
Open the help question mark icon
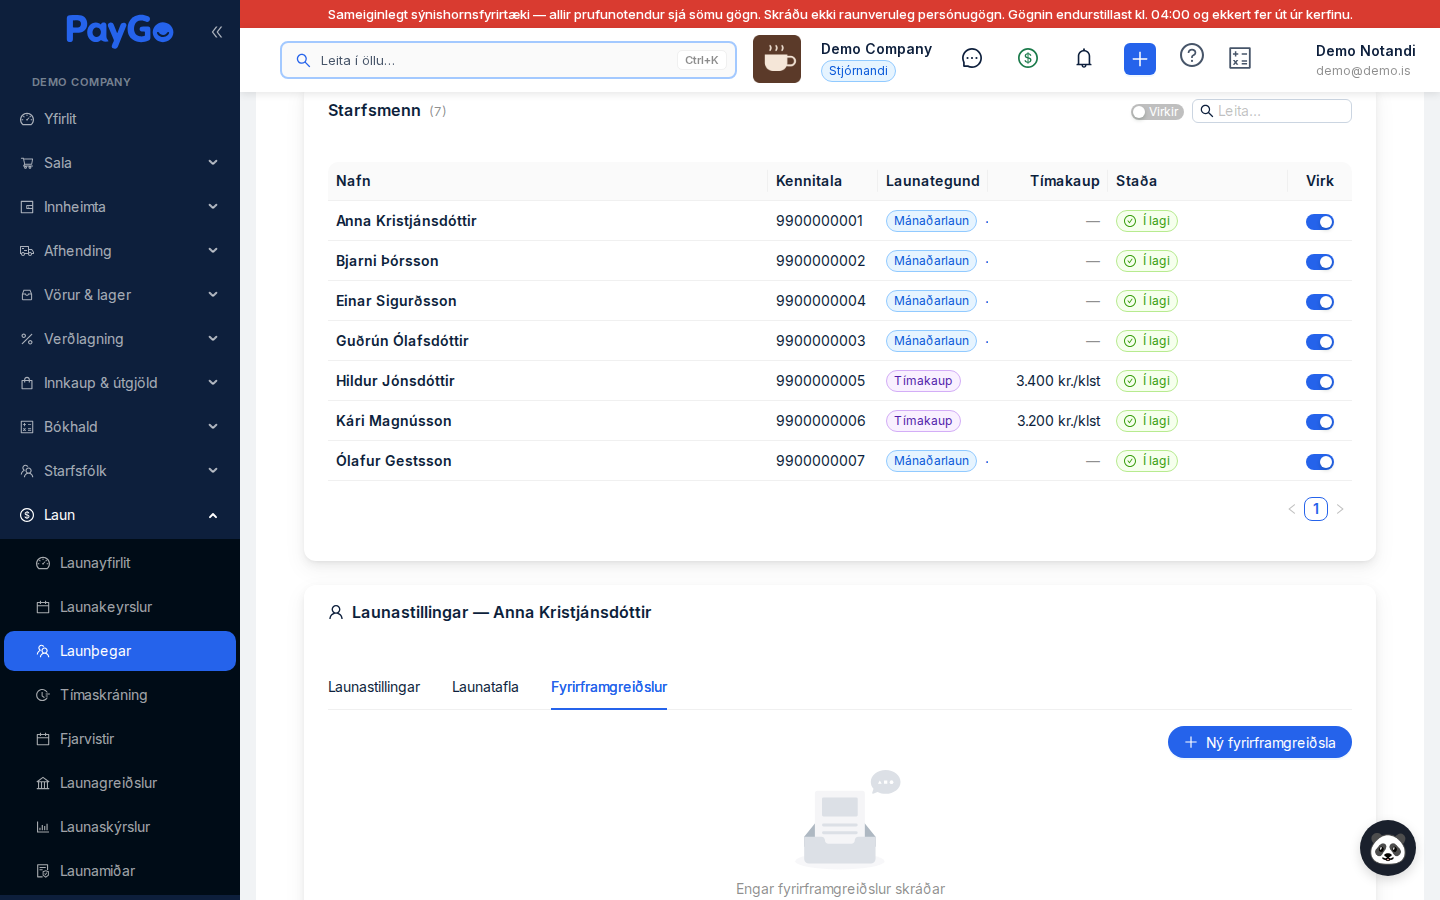(1192, 55)
